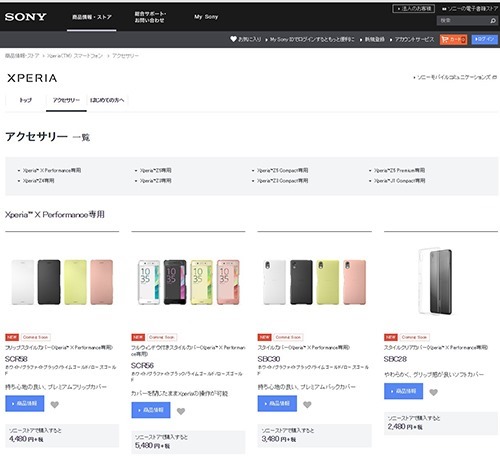
Task: Open お気に入り heart icon in header
Action: (233, 39)
